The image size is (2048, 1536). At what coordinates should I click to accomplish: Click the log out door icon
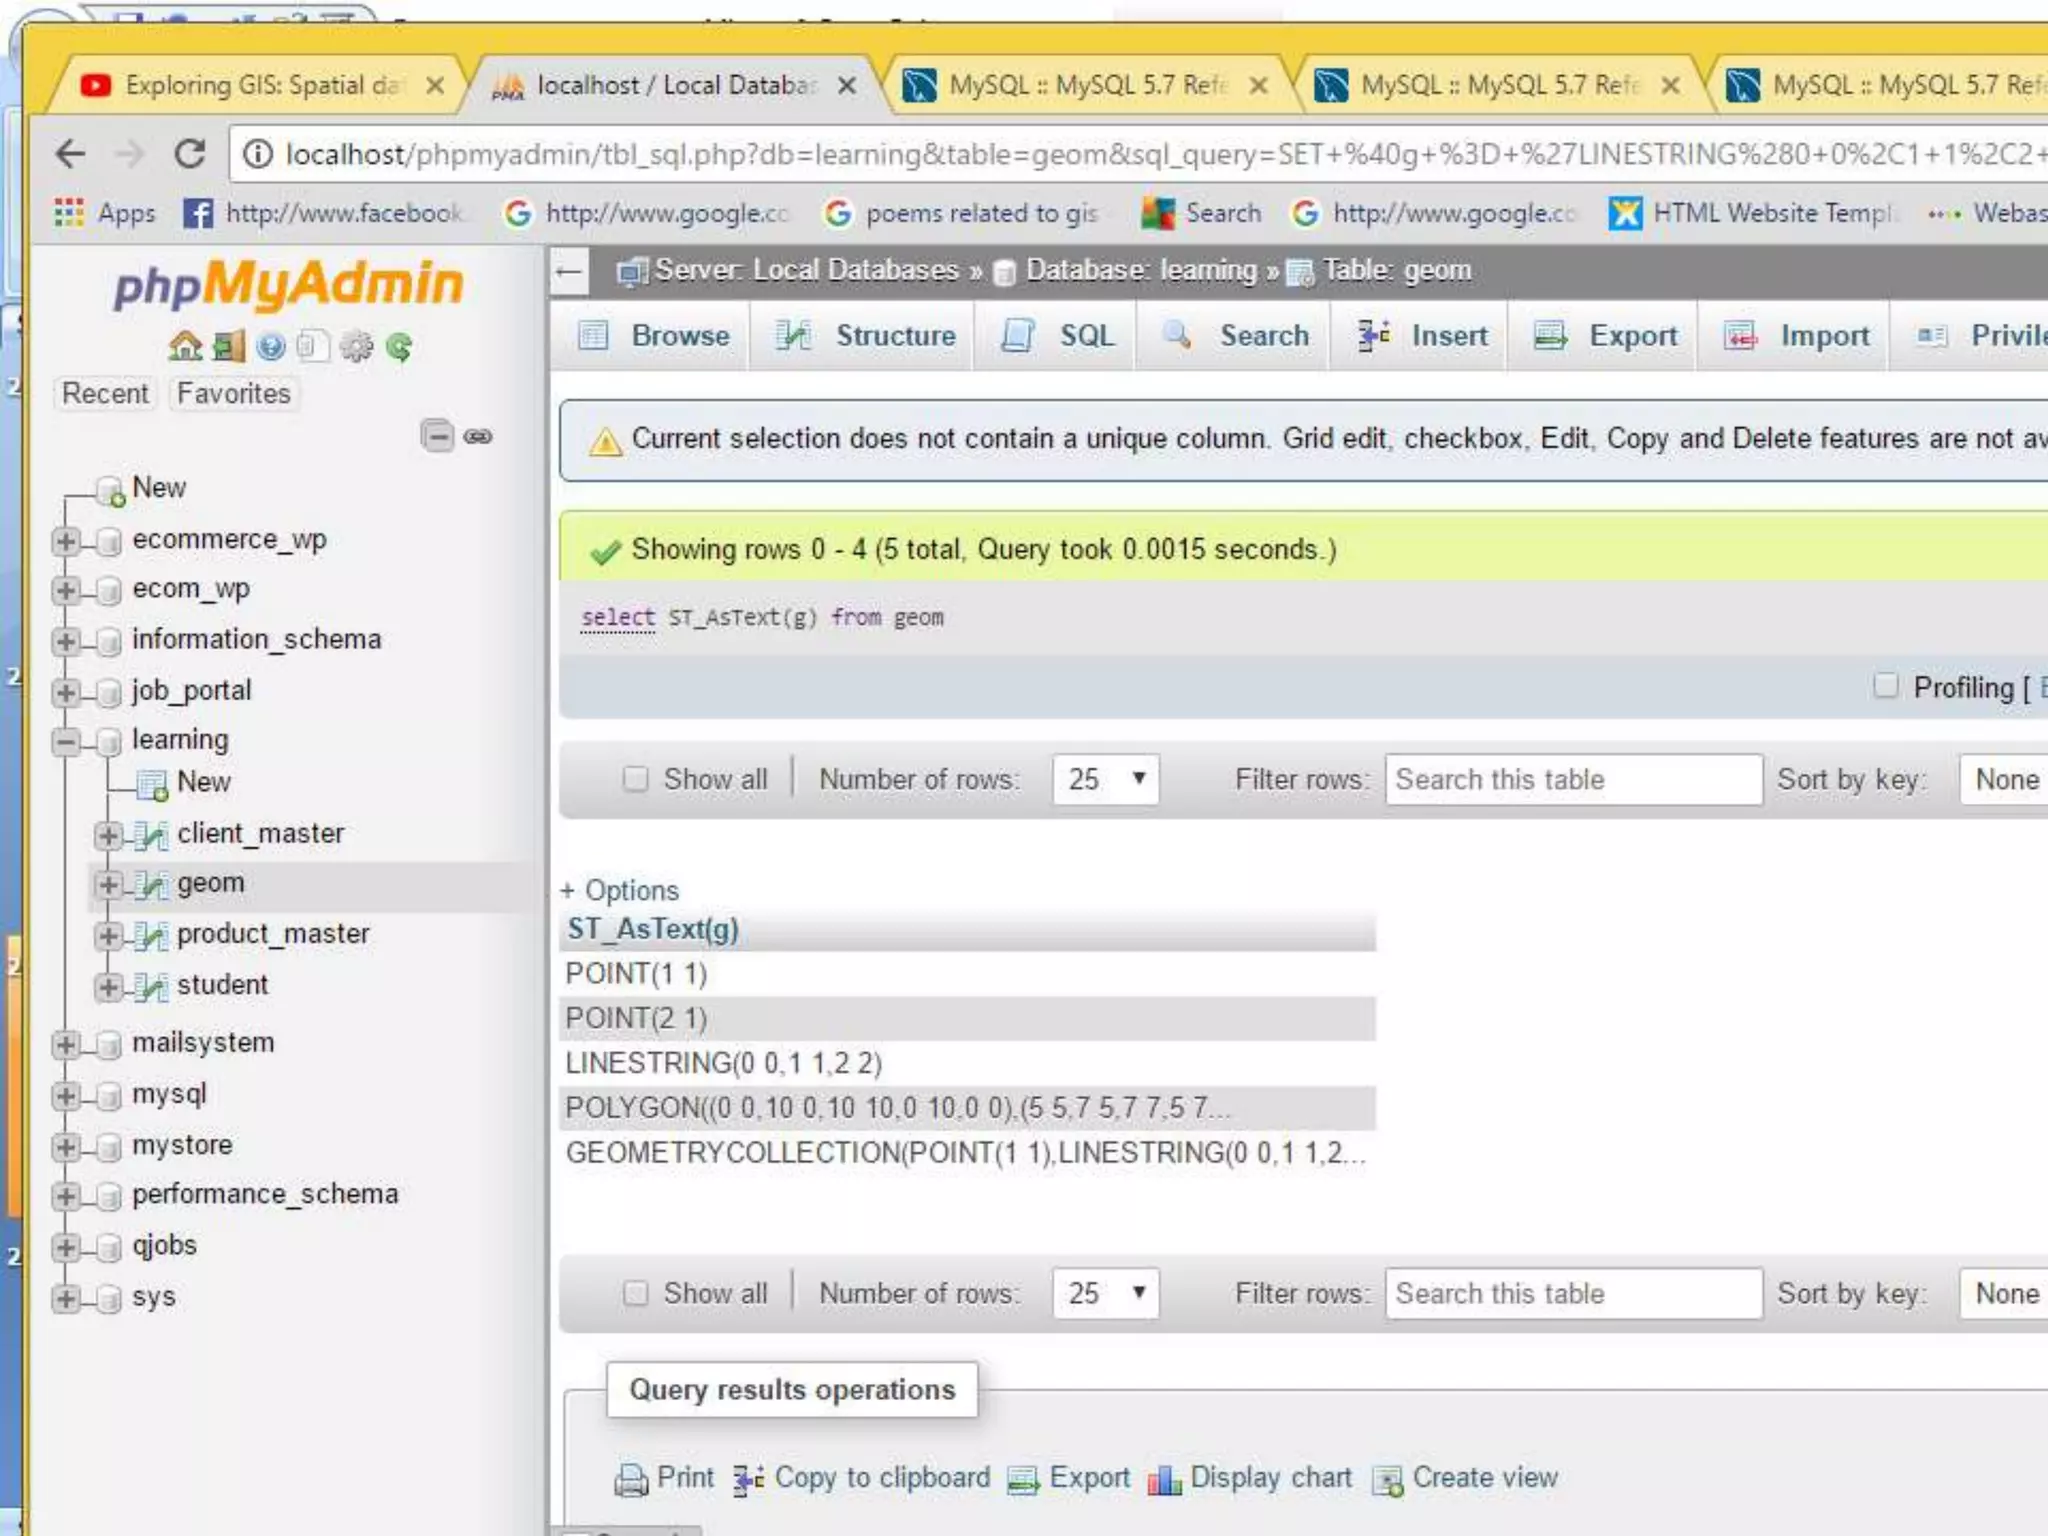click(229, 347)
